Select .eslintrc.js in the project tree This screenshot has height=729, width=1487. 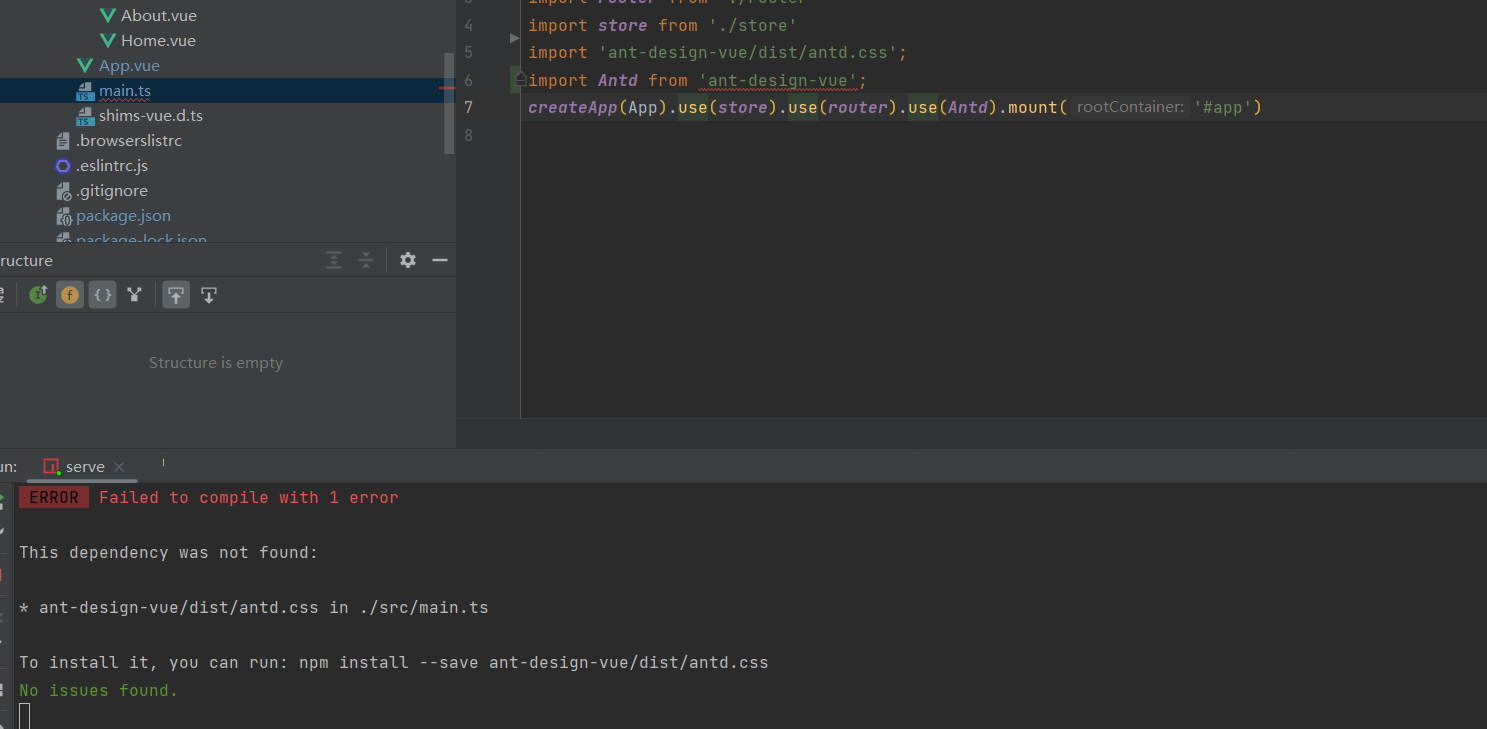[x=112, y=166]
